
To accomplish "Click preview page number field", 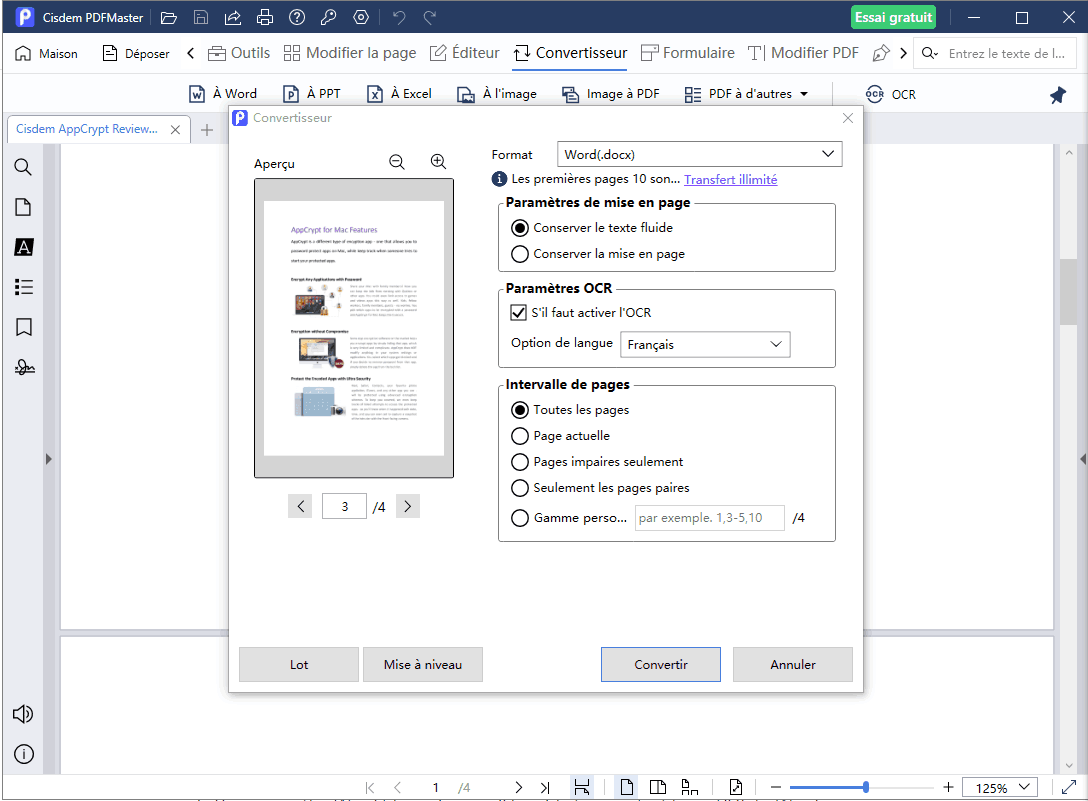I will click(344, 507).
